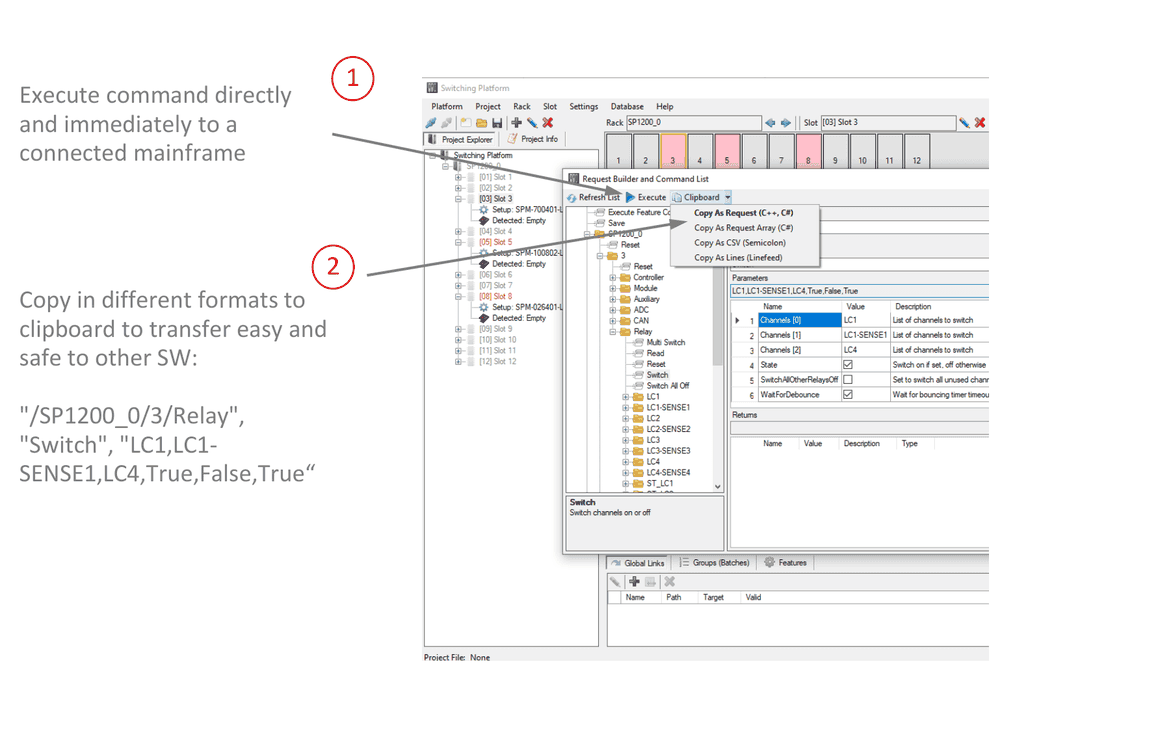Image resolution: width=1160 pixels, height=748 pixels.
Task: Toggle the WaitForDebounce checkbox
Action: click(848, 394)
